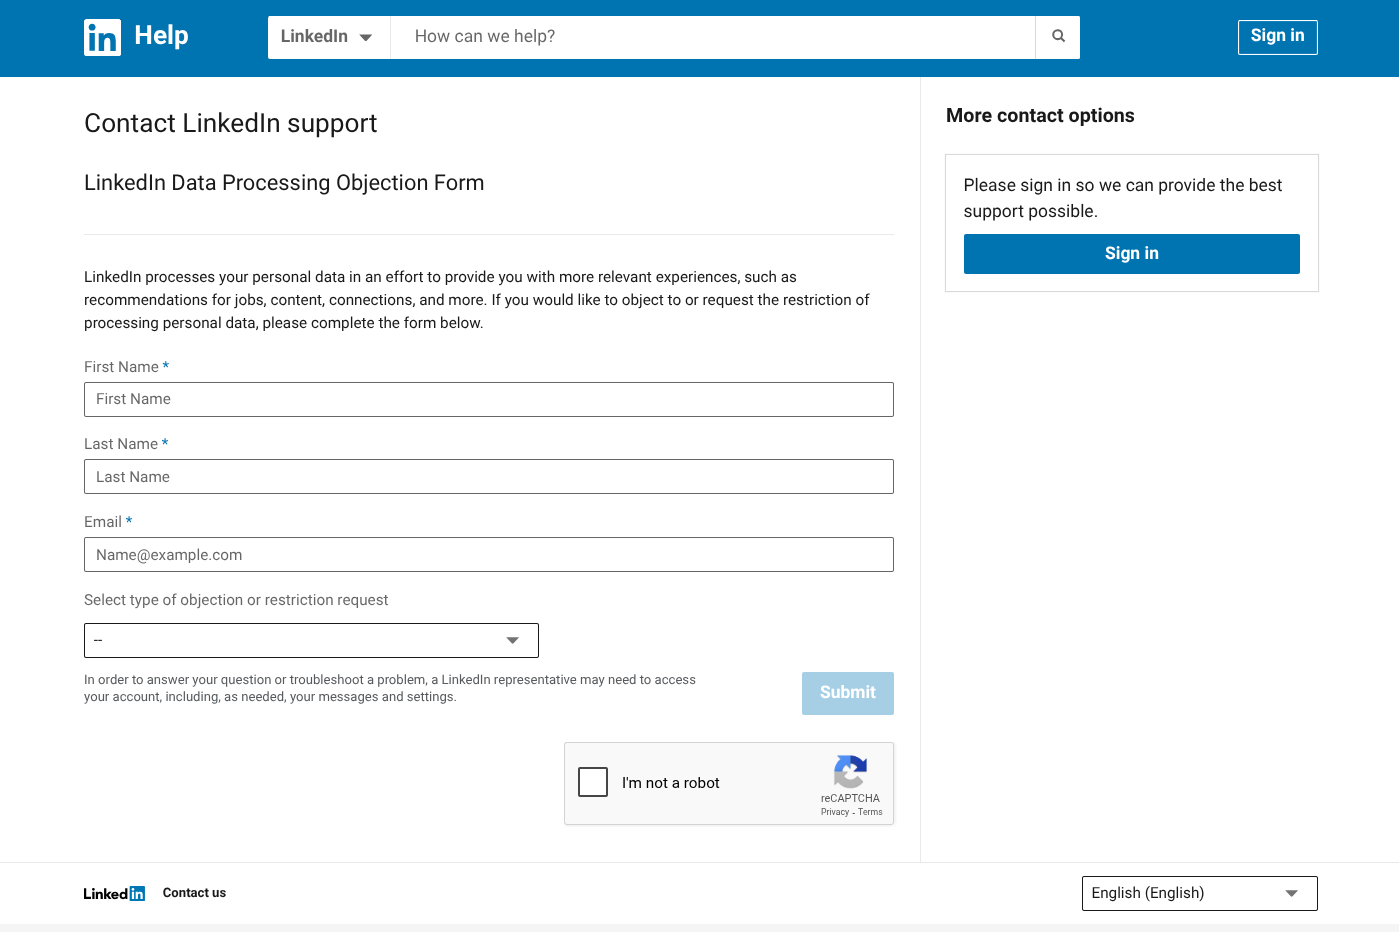Screen dimensions: 1399x932
Task: Click the How can we help search box
Action: tap(712, 37)
